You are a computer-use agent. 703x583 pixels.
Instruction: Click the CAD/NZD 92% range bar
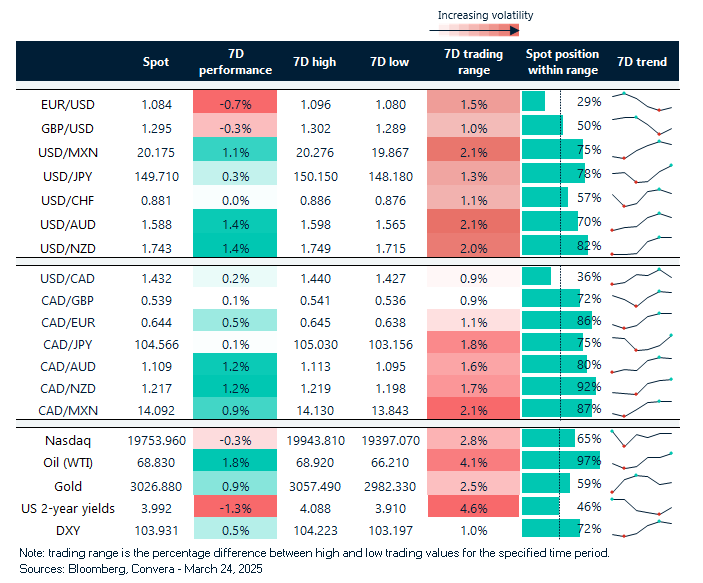(556, 386)
